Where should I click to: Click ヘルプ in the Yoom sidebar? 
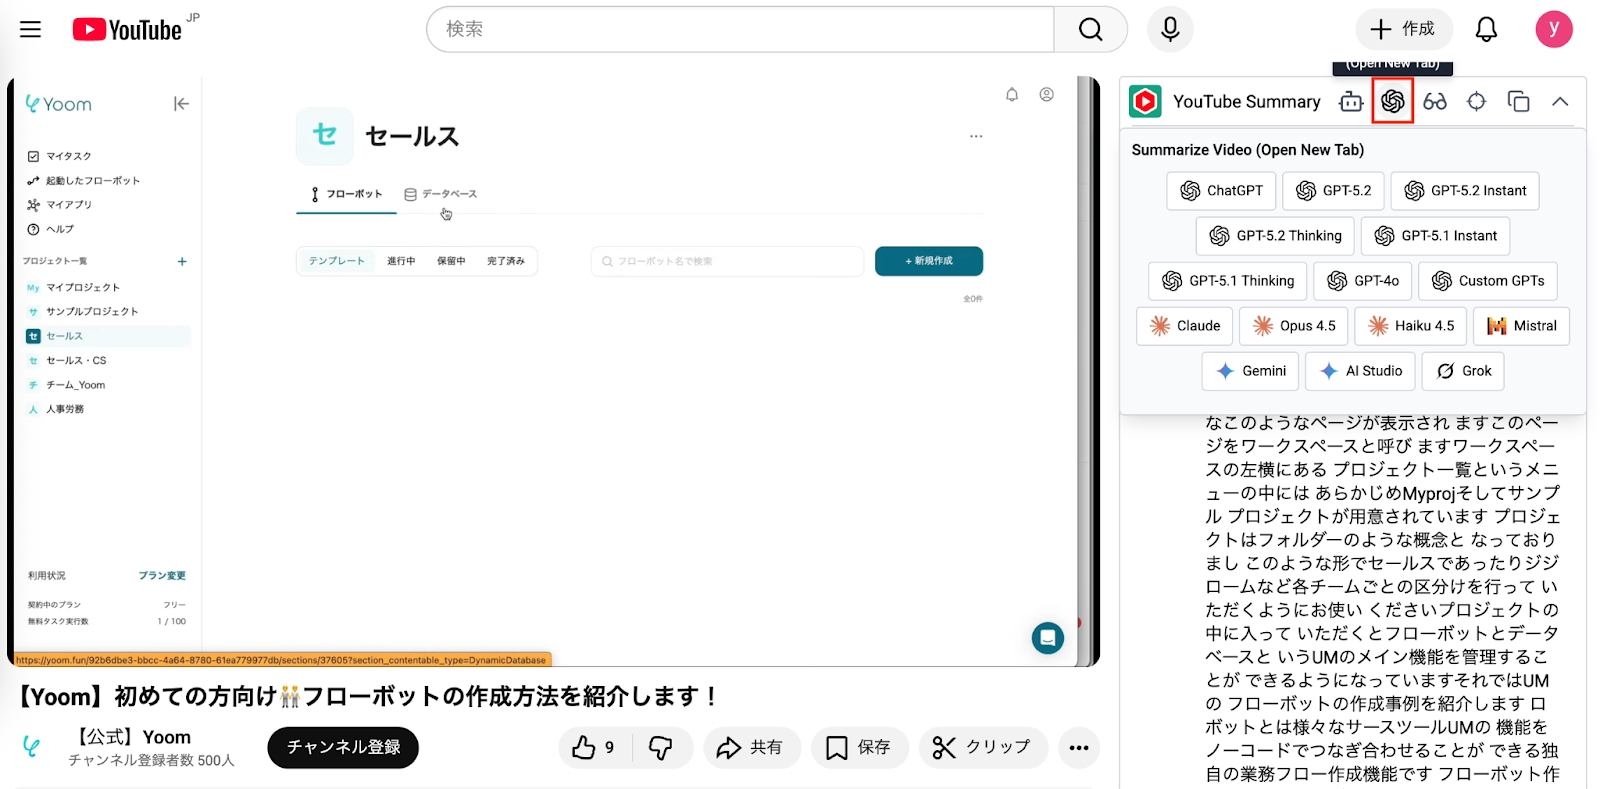(x=51, y=229)
